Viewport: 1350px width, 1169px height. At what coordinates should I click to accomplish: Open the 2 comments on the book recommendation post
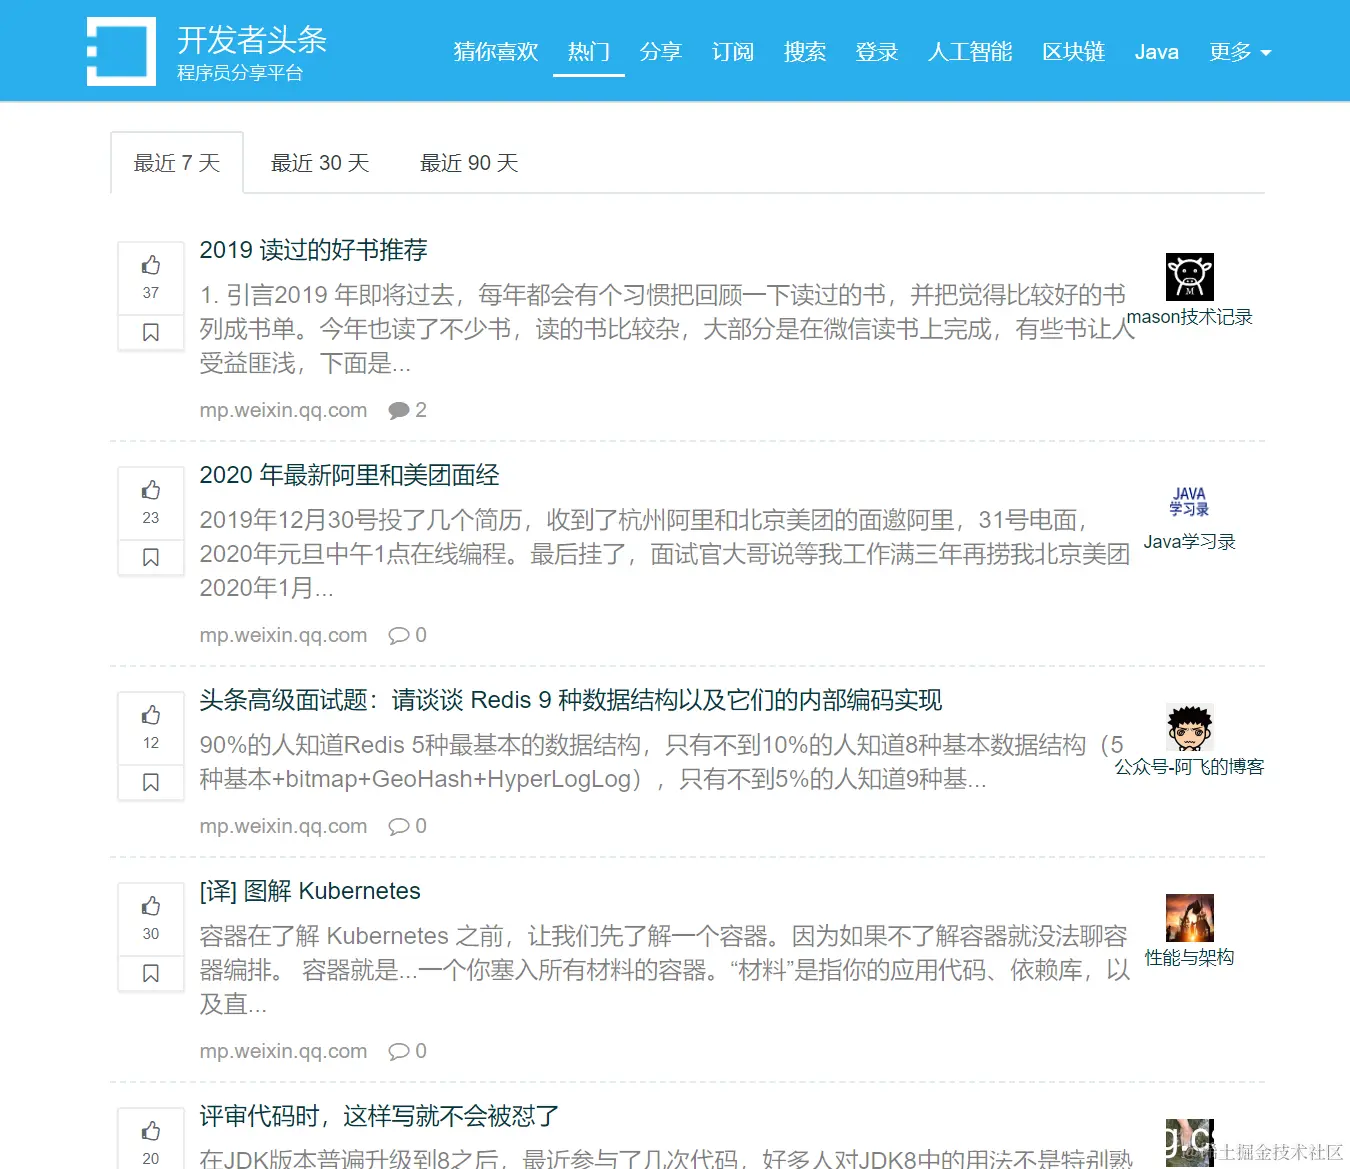tap(407, 409)
